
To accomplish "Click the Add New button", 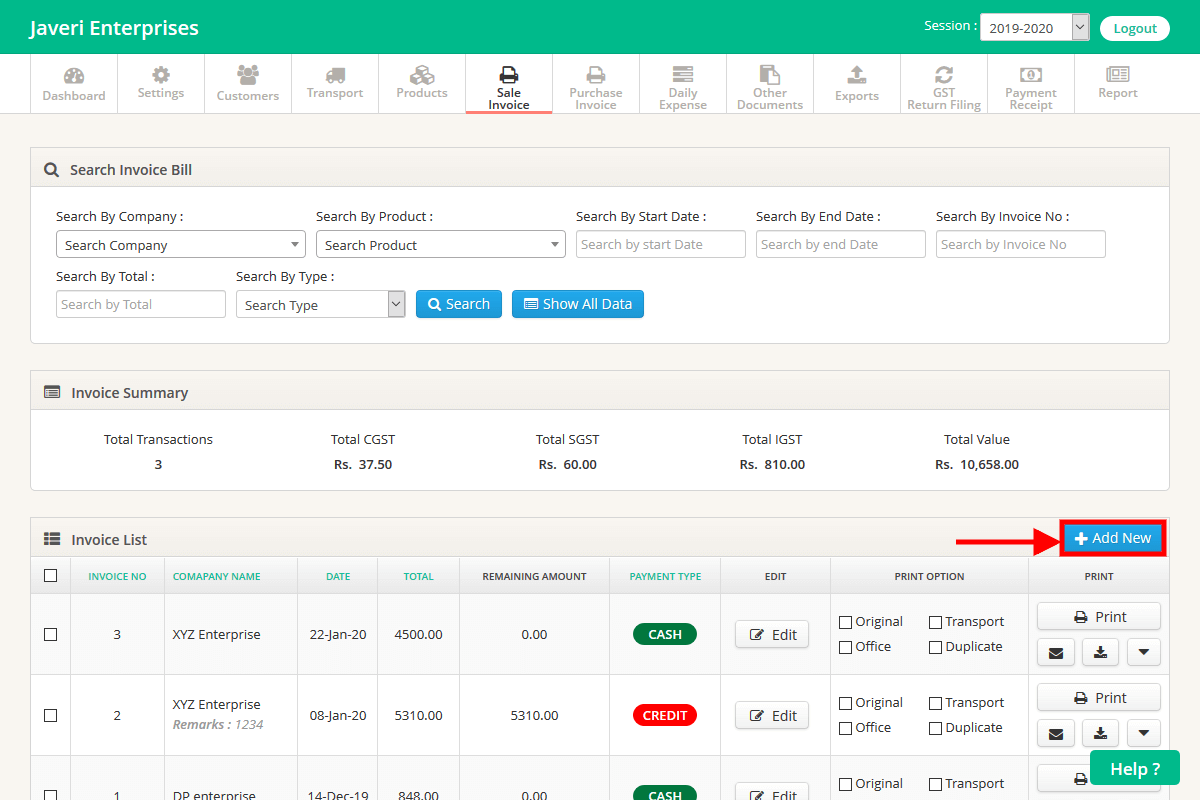I will tap(1112, 537).
